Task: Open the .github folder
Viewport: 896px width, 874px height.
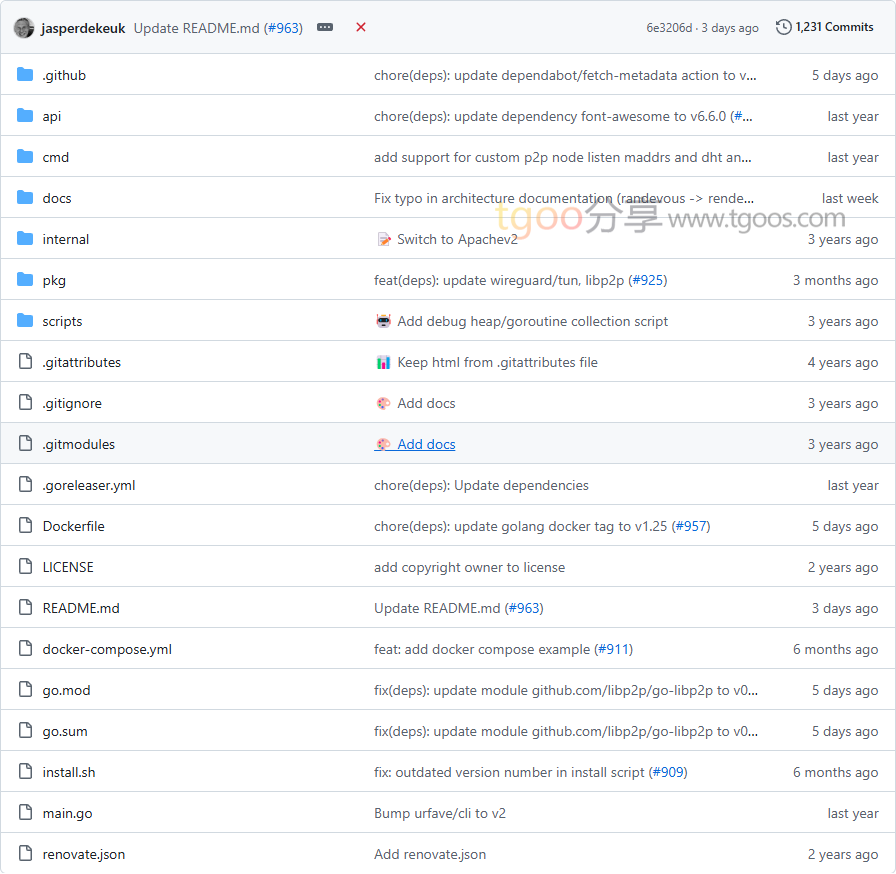Action: [64, 75]
